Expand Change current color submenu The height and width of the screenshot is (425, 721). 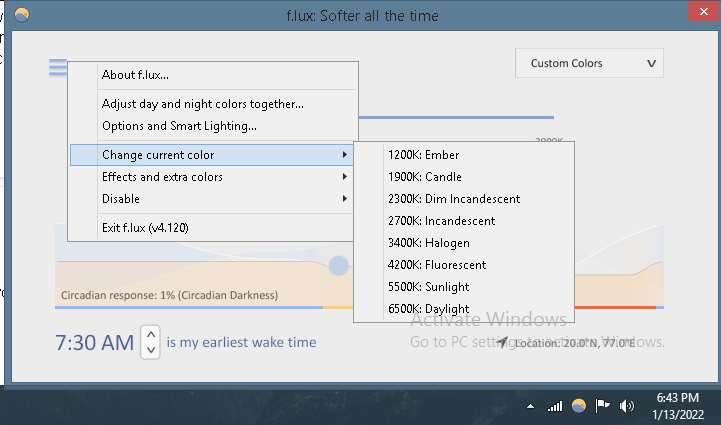tap(212, 155)
